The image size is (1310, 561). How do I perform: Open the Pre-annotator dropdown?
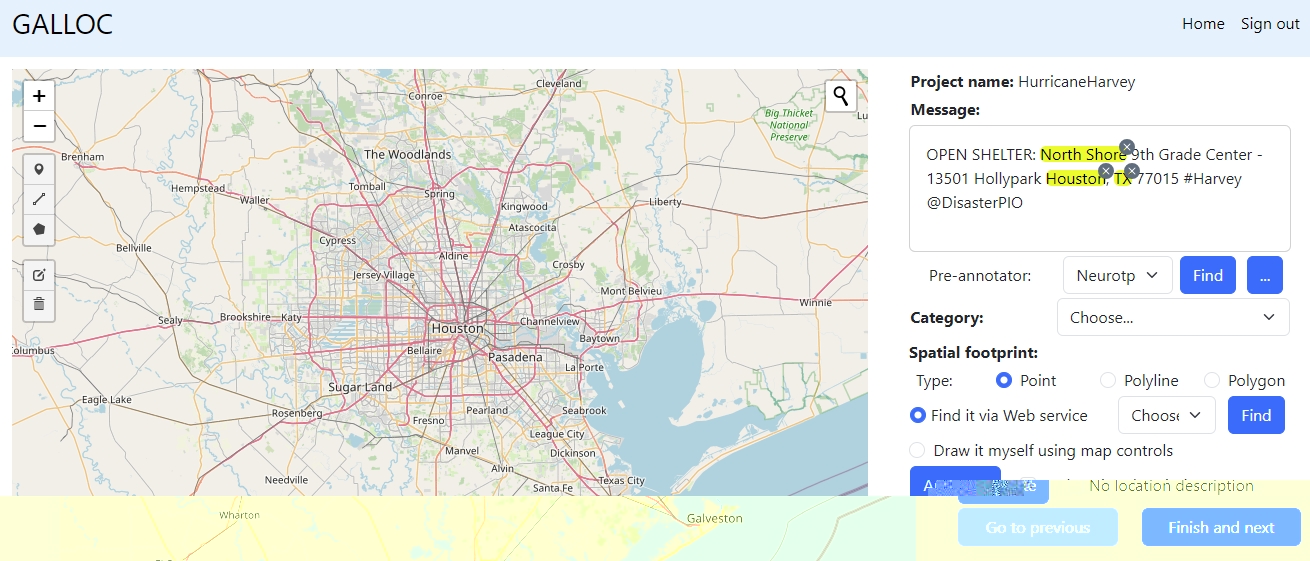[1117, 275]
